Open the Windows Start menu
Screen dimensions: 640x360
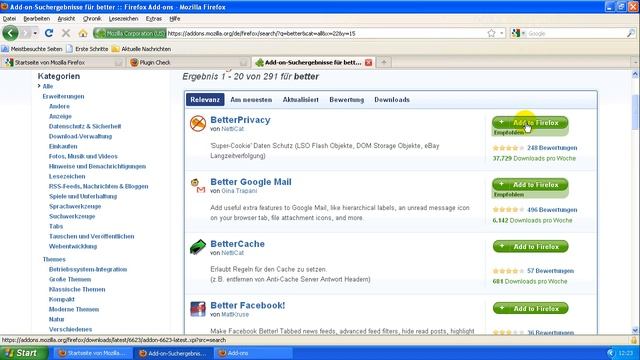[23, 353]
